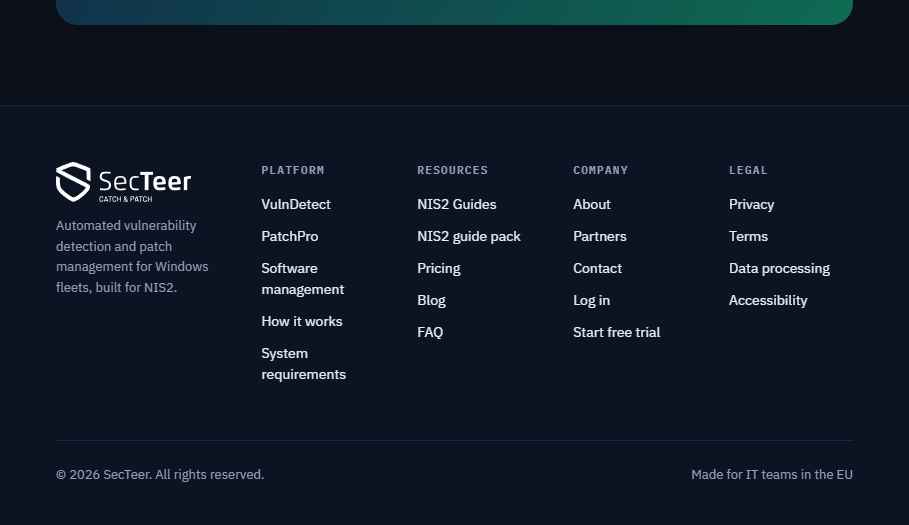
Task: Open the Pricing page link
Action: click(438, 268)
